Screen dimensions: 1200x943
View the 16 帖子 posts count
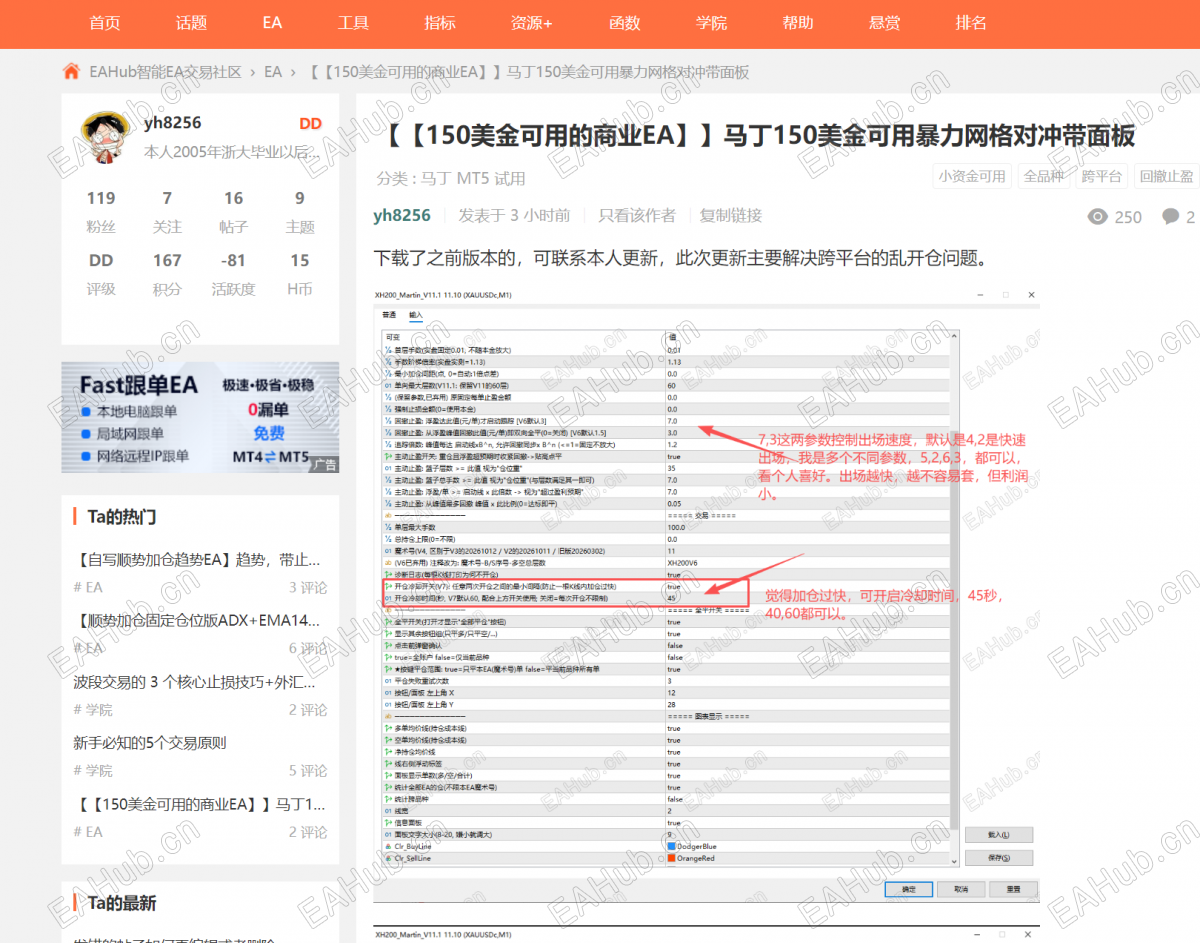coord(234,212)
